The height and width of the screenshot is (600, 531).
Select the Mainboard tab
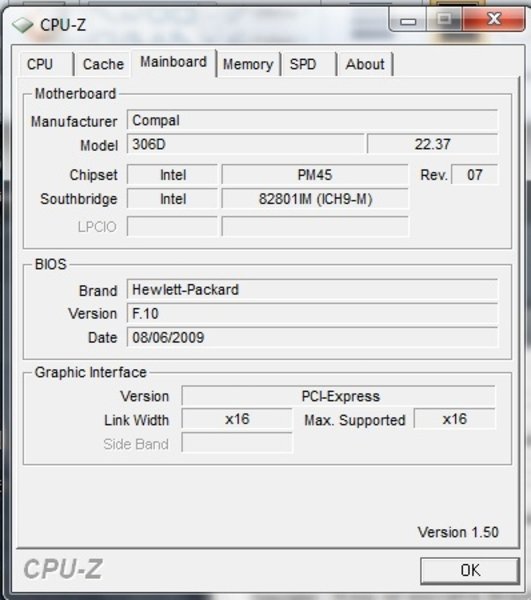(174, 62)
